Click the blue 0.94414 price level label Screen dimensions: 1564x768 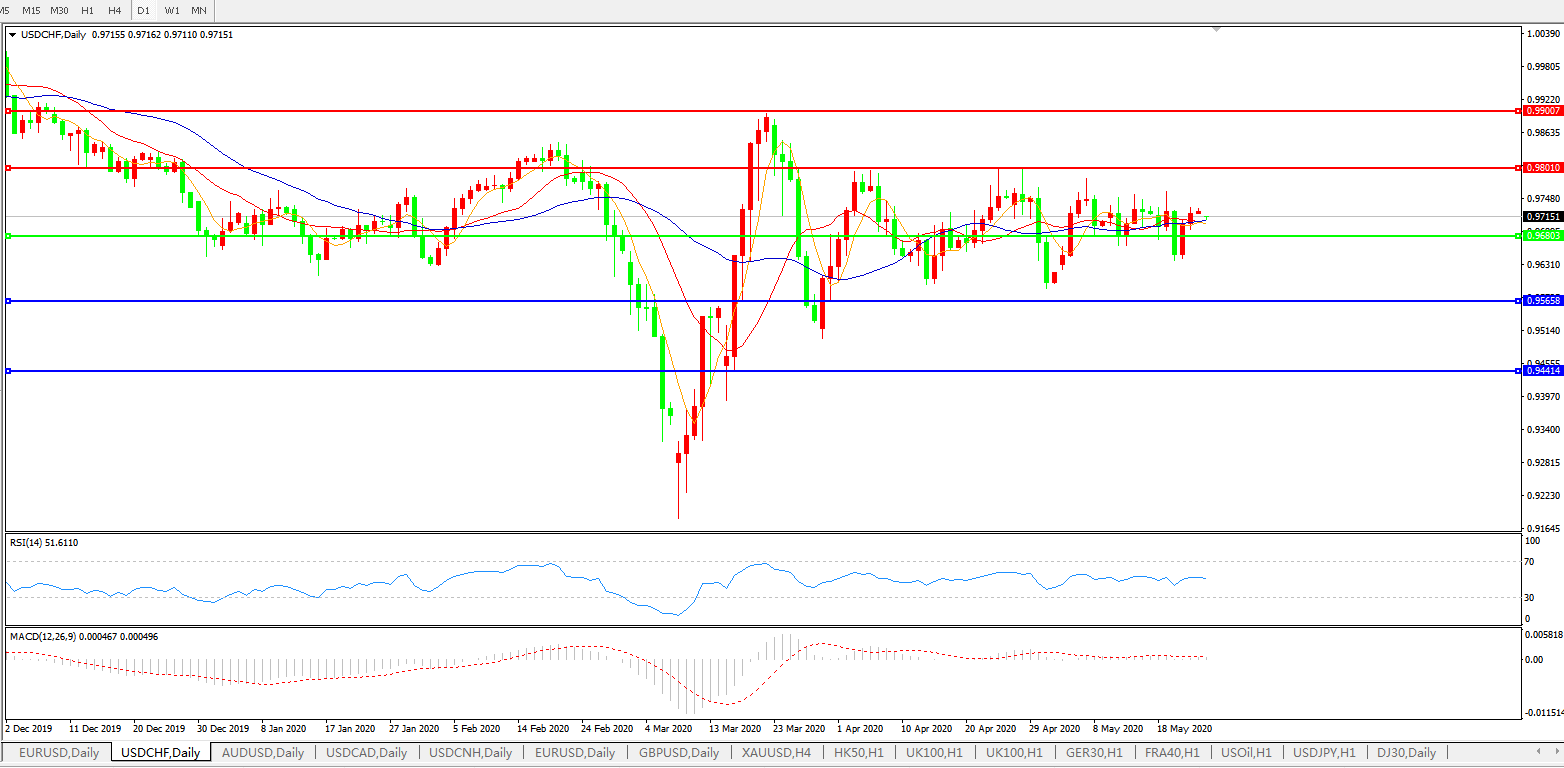click(1540, 371)
